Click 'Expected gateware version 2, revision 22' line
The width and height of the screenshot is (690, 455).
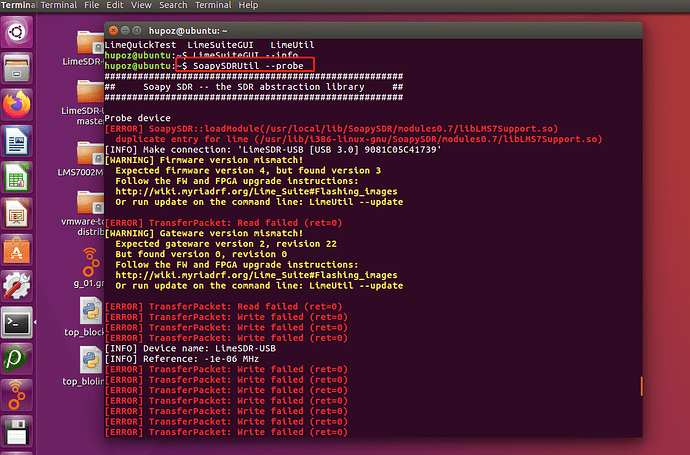[x=226, y=244]
